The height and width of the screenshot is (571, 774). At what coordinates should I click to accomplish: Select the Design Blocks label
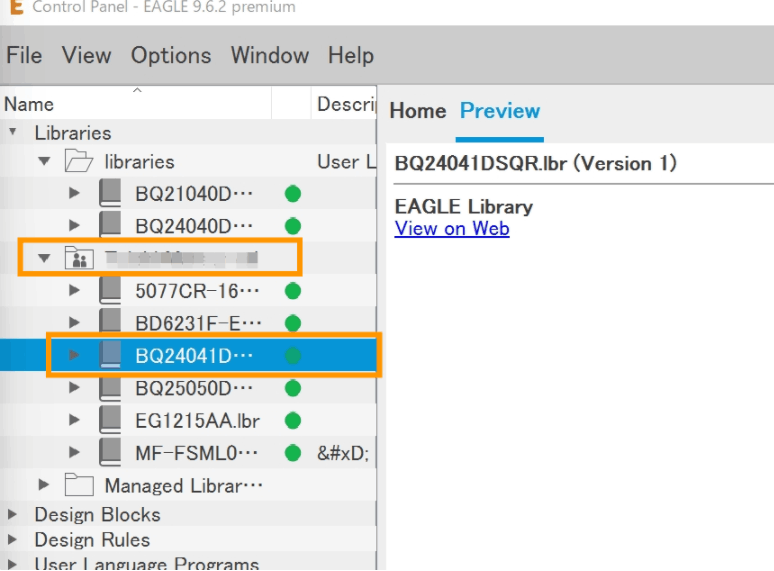(97, 514)
